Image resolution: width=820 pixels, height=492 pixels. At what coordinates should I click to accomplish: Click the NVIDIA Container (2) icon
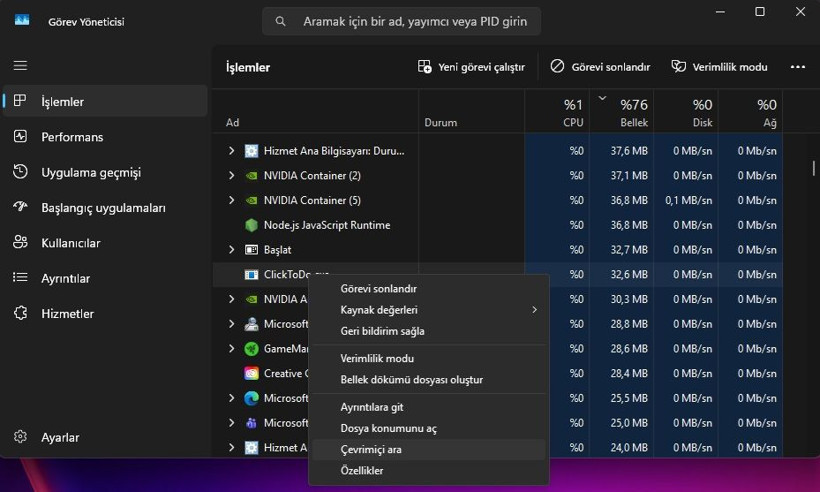tap(252, 176)
